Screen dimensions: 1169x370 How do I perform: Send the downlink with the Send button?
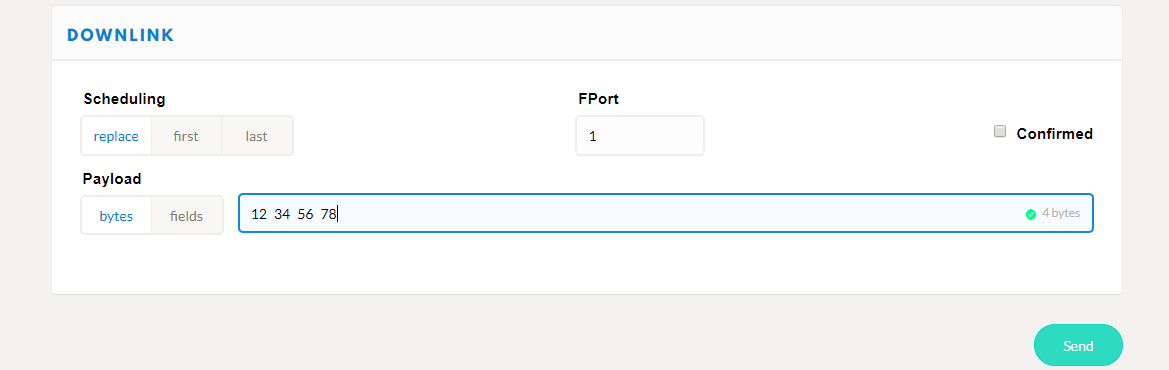point(1078,345)
